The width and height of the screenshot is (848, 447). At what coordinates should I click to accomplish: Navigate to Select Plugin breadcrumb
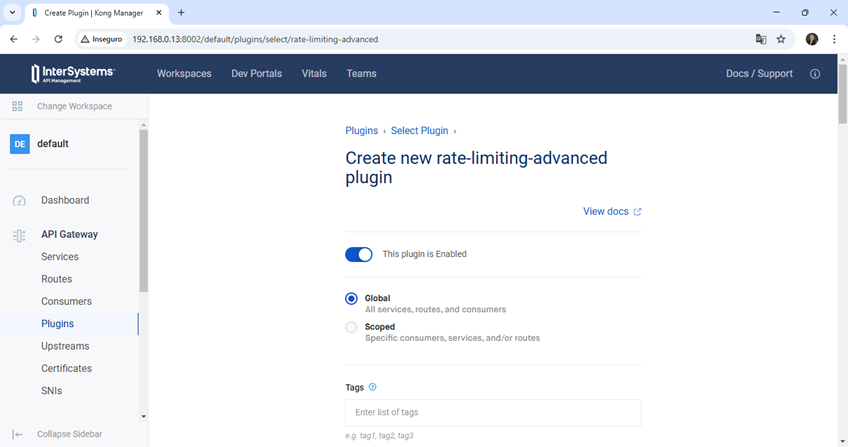click(x=419, y=131)
